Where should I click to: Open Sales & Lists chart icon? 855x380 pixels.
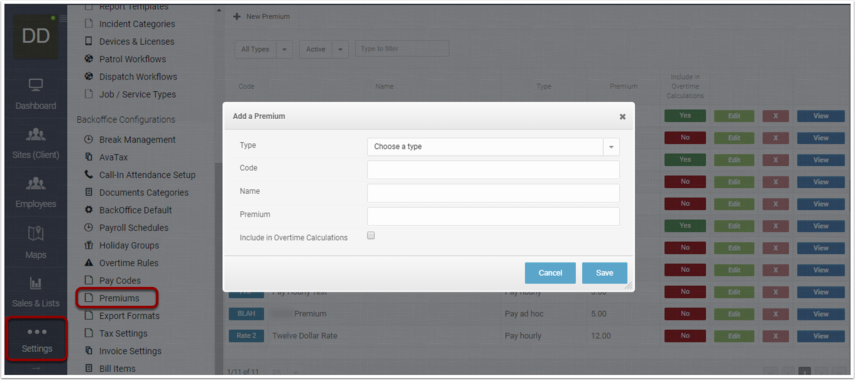[x=35, y=284]
